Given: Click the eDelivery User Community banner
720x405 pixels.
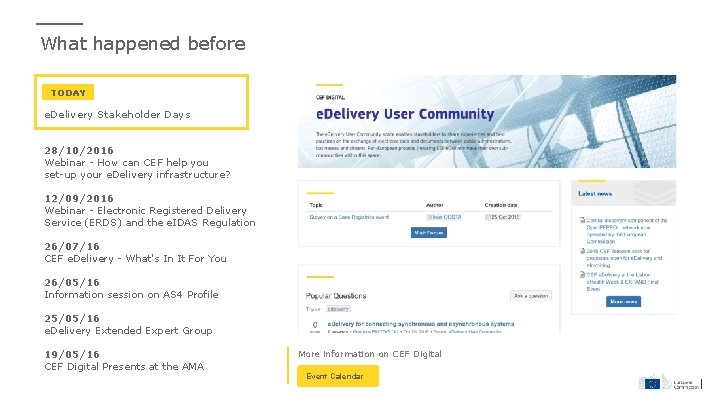Looking at the screenshot, I should click(x=486, y=120).
